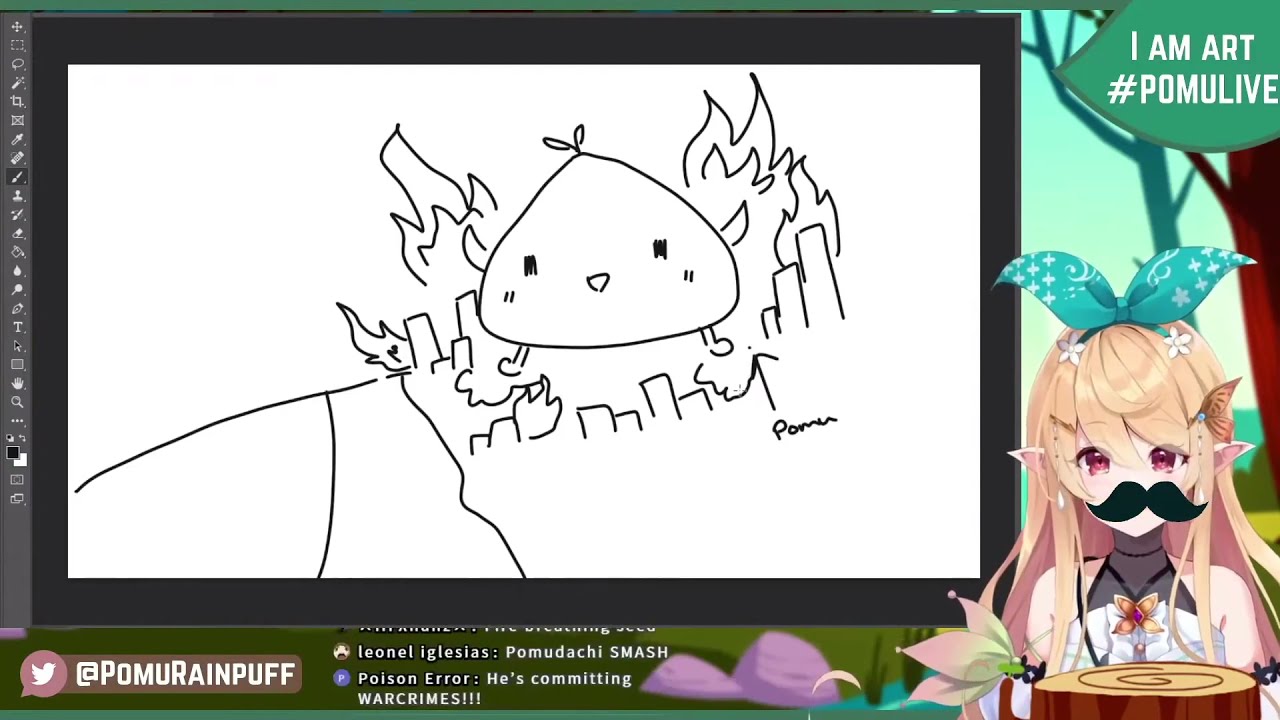Click the 'Pomudachi SMASH' chat message
Viewport: 1280px width, 720px height.
587,652
